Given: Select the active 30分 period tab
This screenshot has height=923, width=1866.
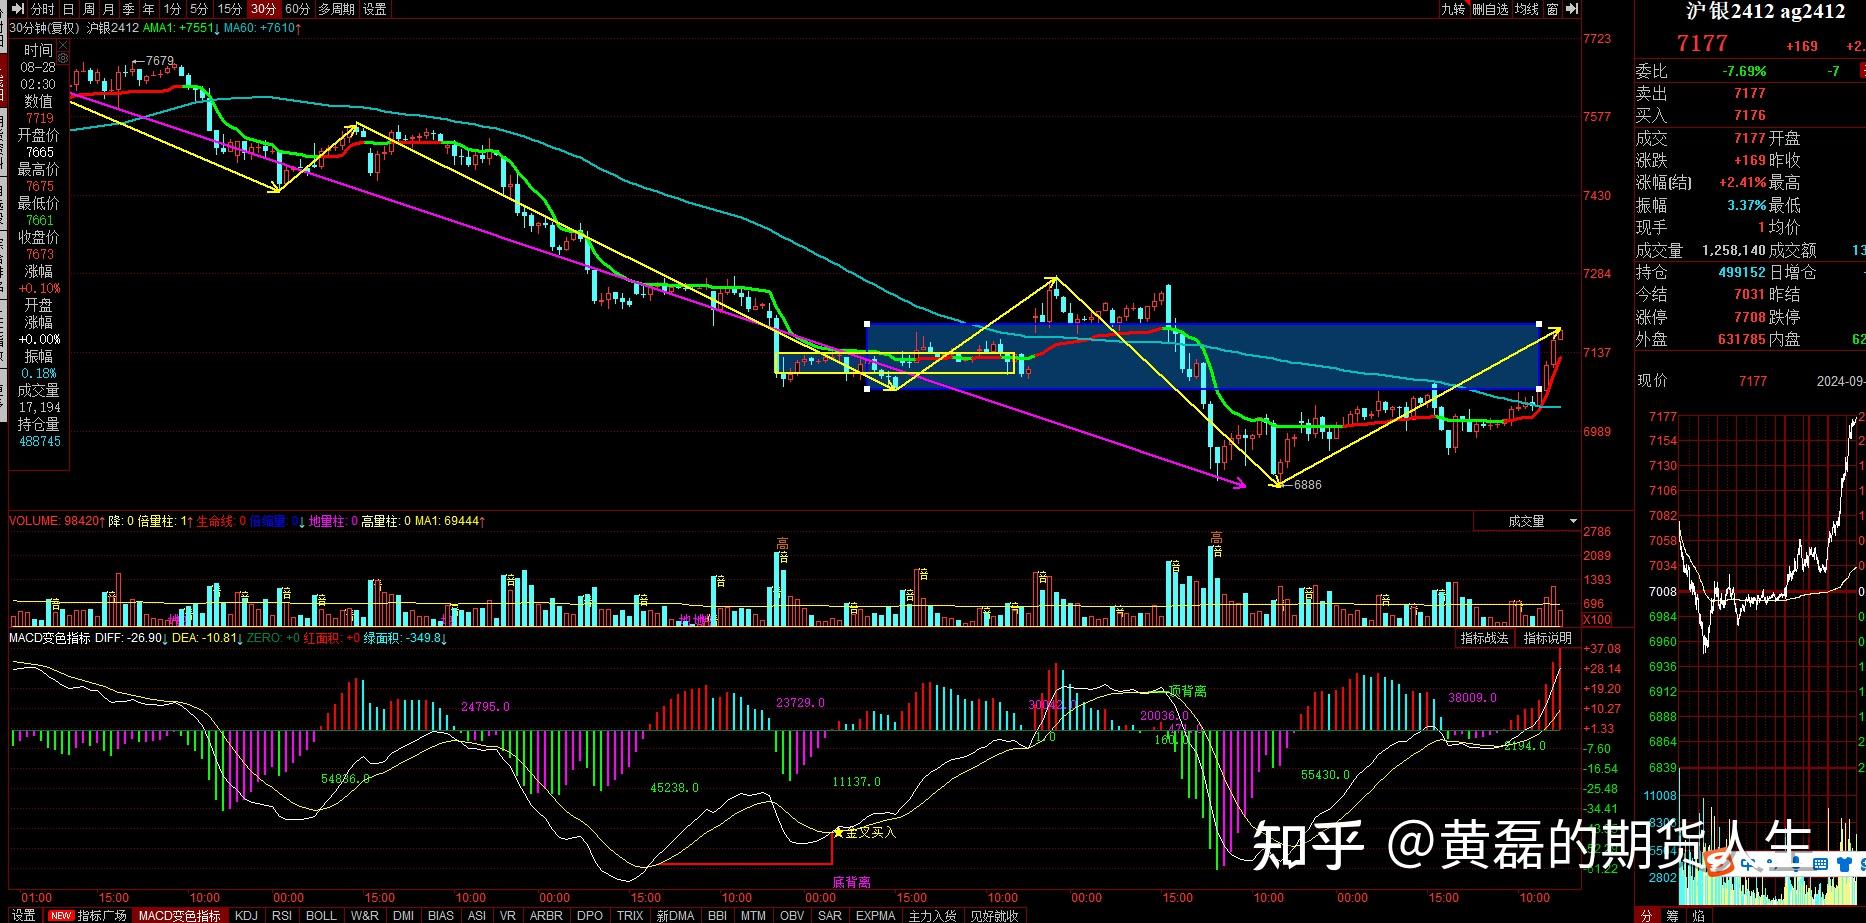Looking at the screenshot, I should tap(264, 9).
